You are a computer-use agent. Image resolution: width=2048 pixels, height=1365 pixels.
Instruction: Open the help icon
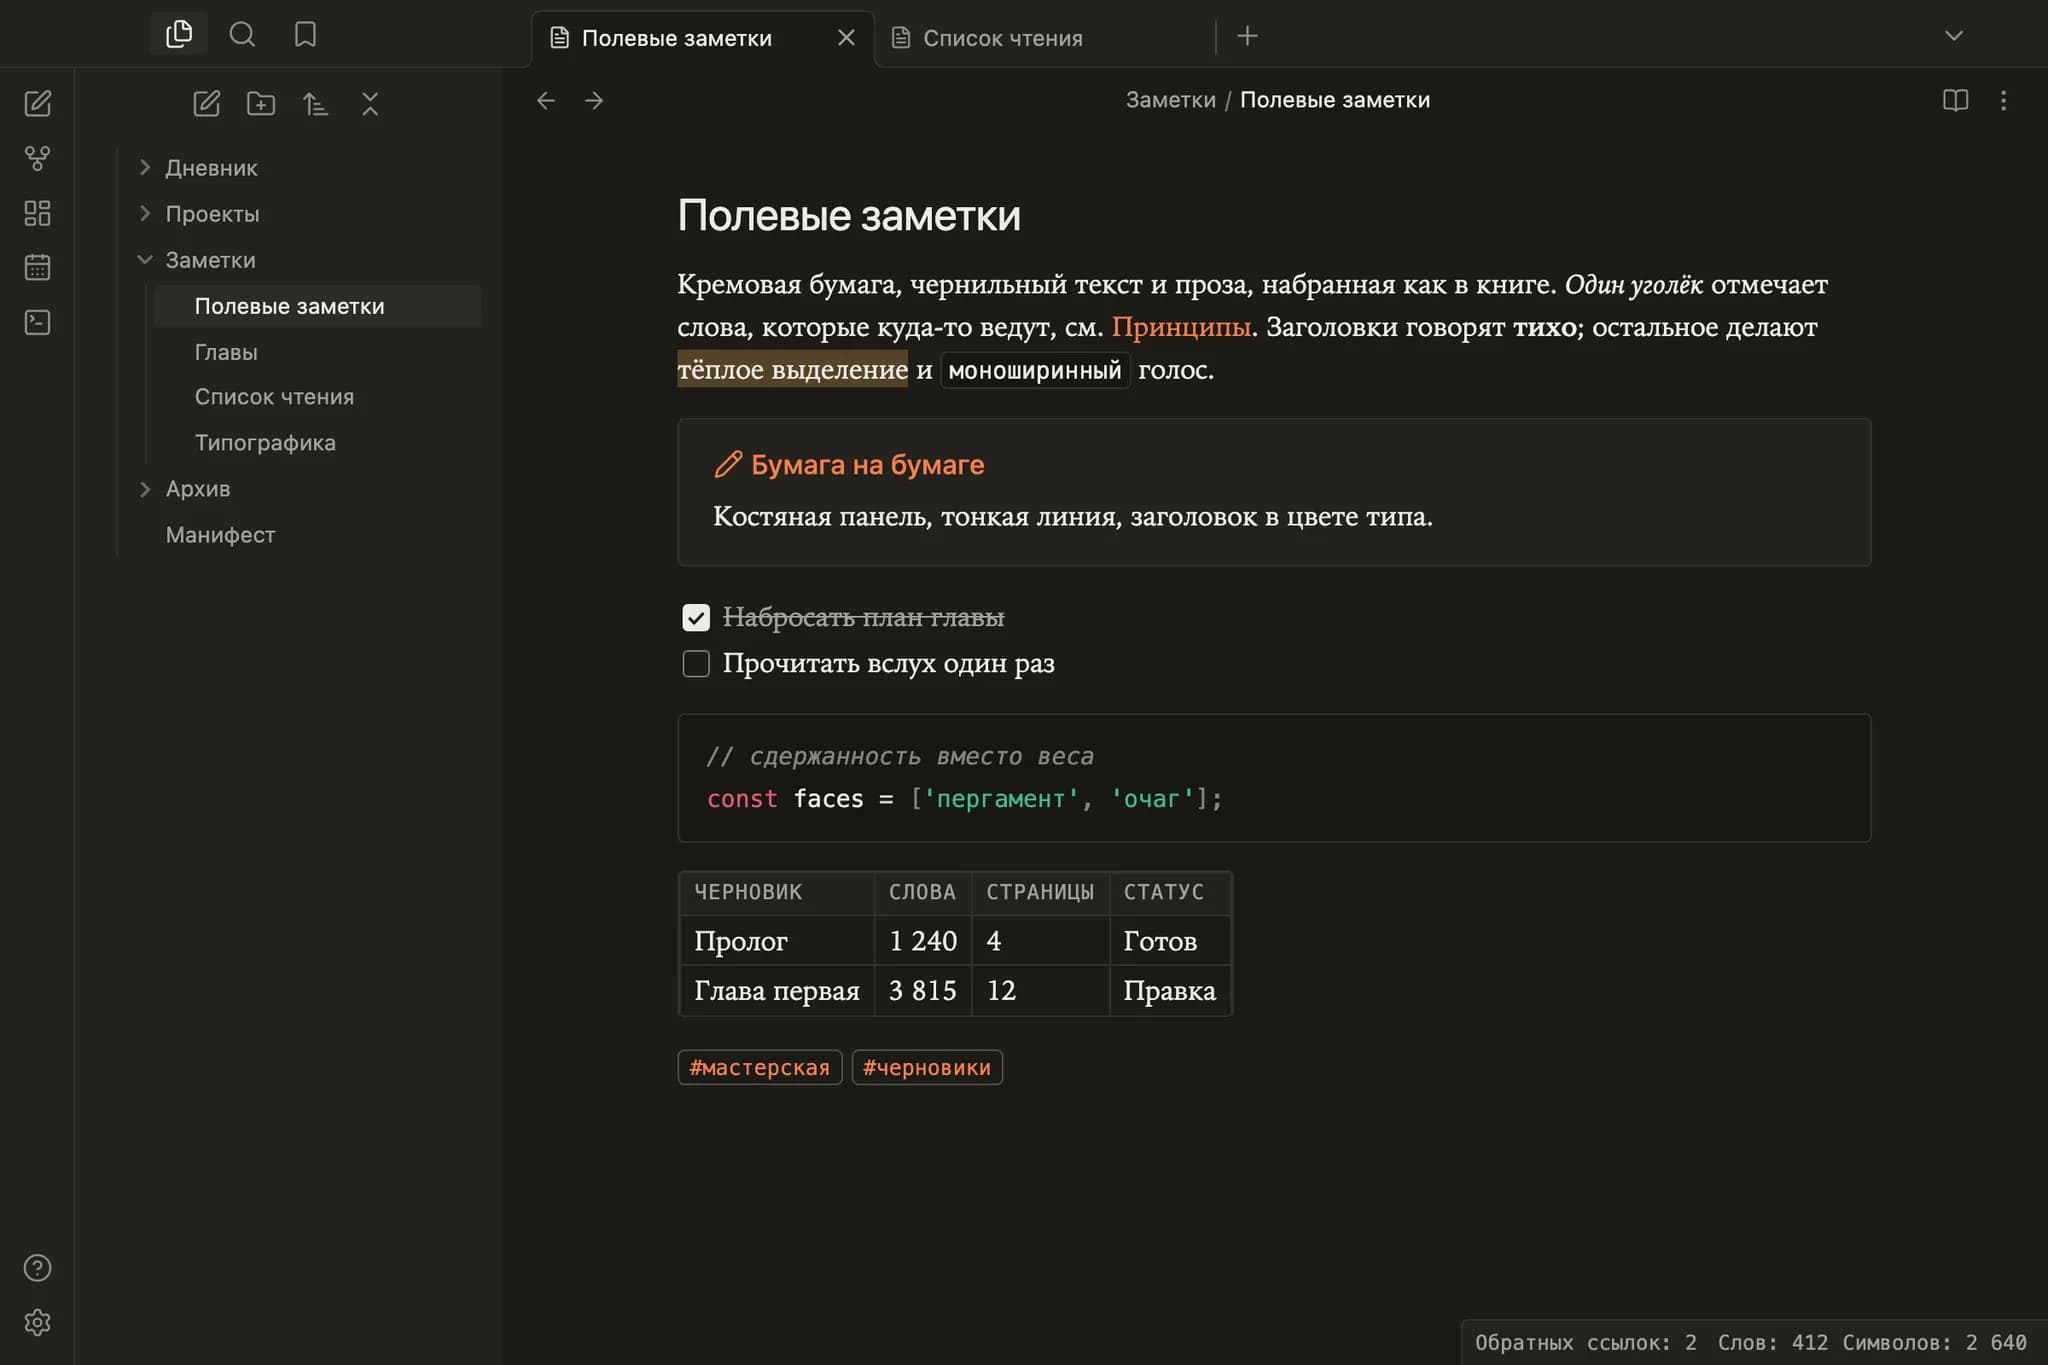[x=37, y=1268]
